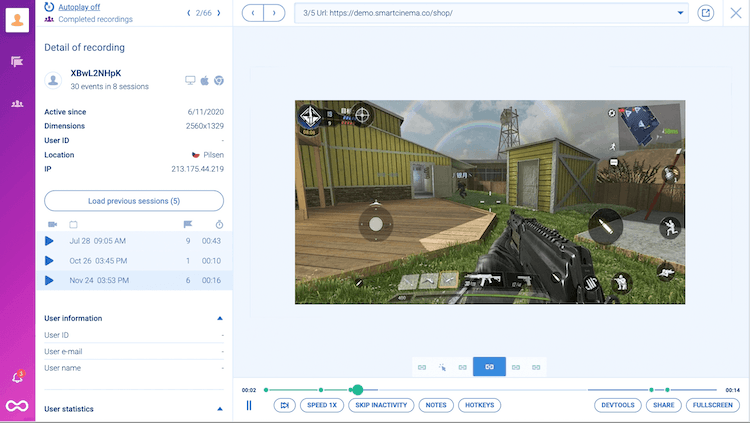The height and width of the screenshot is (423, 750).
Task: Toggle SKIP INACTIVITY
Action: click(381, 405)
